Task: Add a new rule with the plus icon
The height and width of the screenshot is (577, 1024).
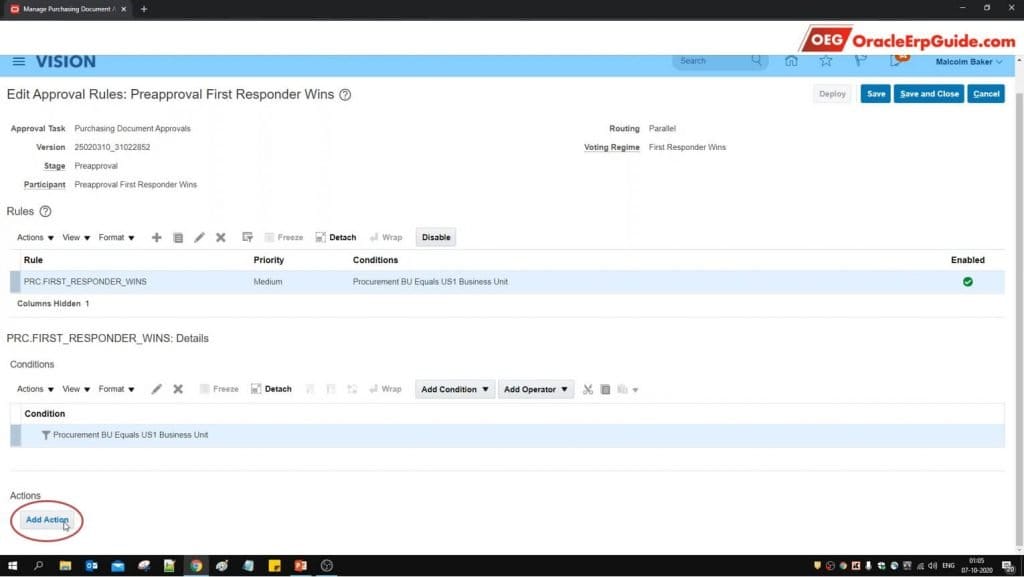Action: 156,237
